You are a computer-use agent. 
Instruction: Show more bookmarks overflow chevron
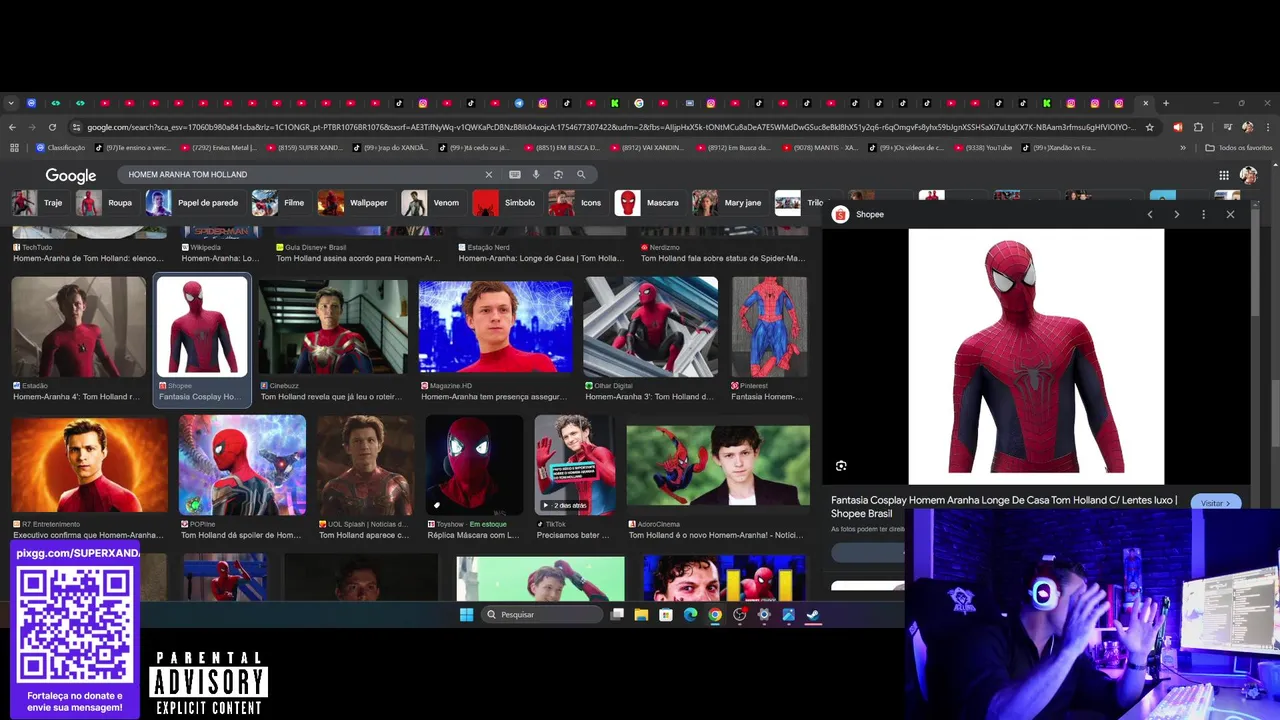(1183, 148)
